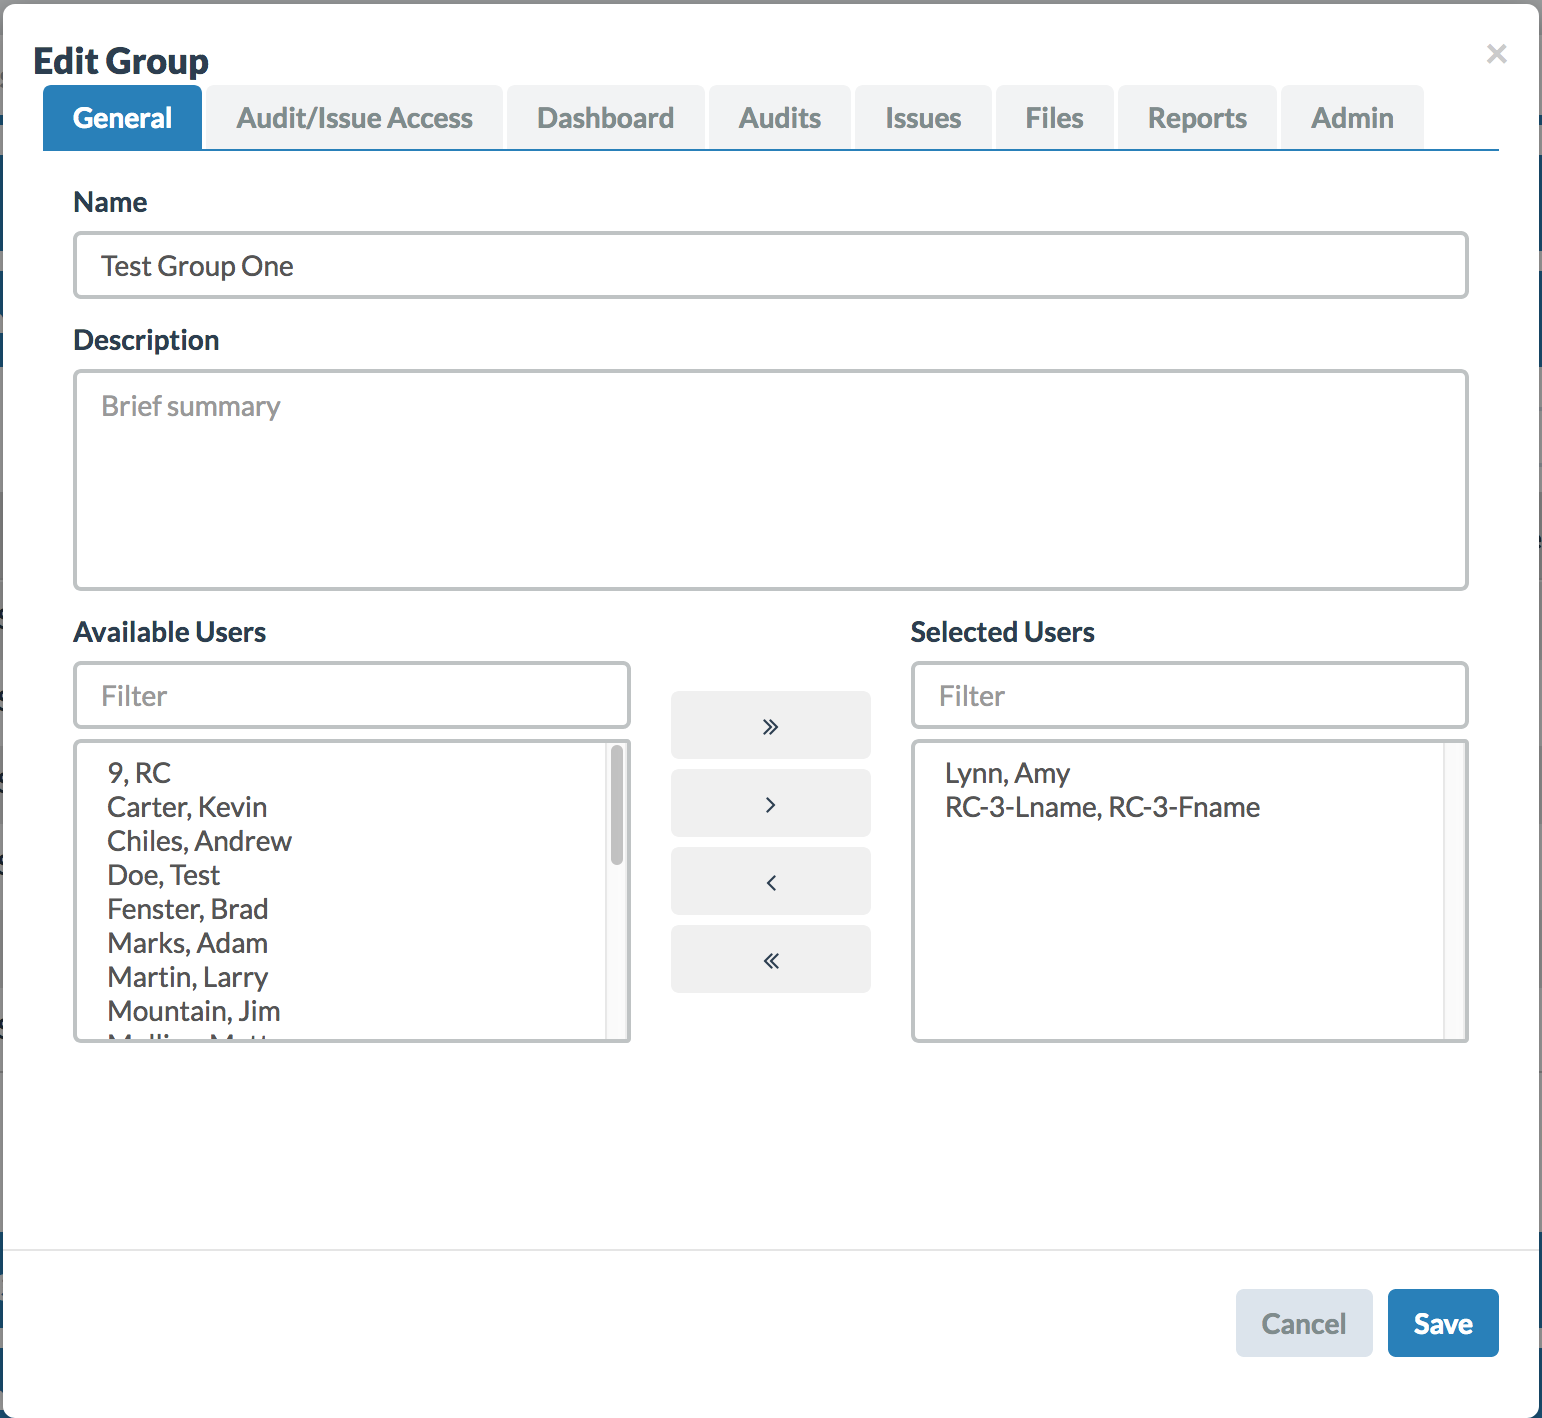Image resolution: width=1542 pixels, height=1418 pixels.
Task: Select the Issues tab
Action: pos(923,118)
